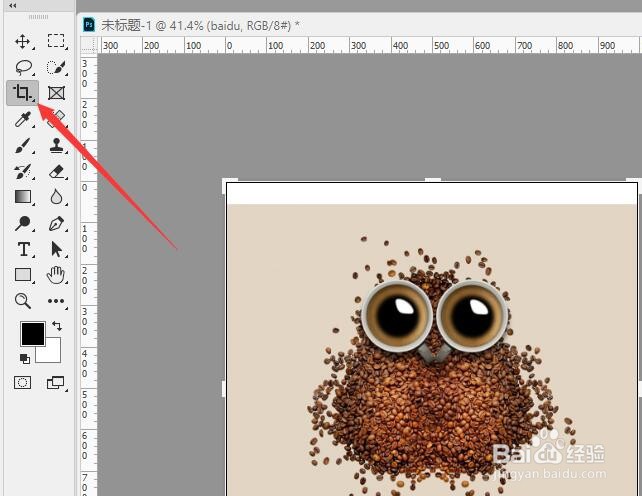Click the top-center crop handle
Image resolution: width=642 pixels, height=496 pixels.
click(433, 180)
